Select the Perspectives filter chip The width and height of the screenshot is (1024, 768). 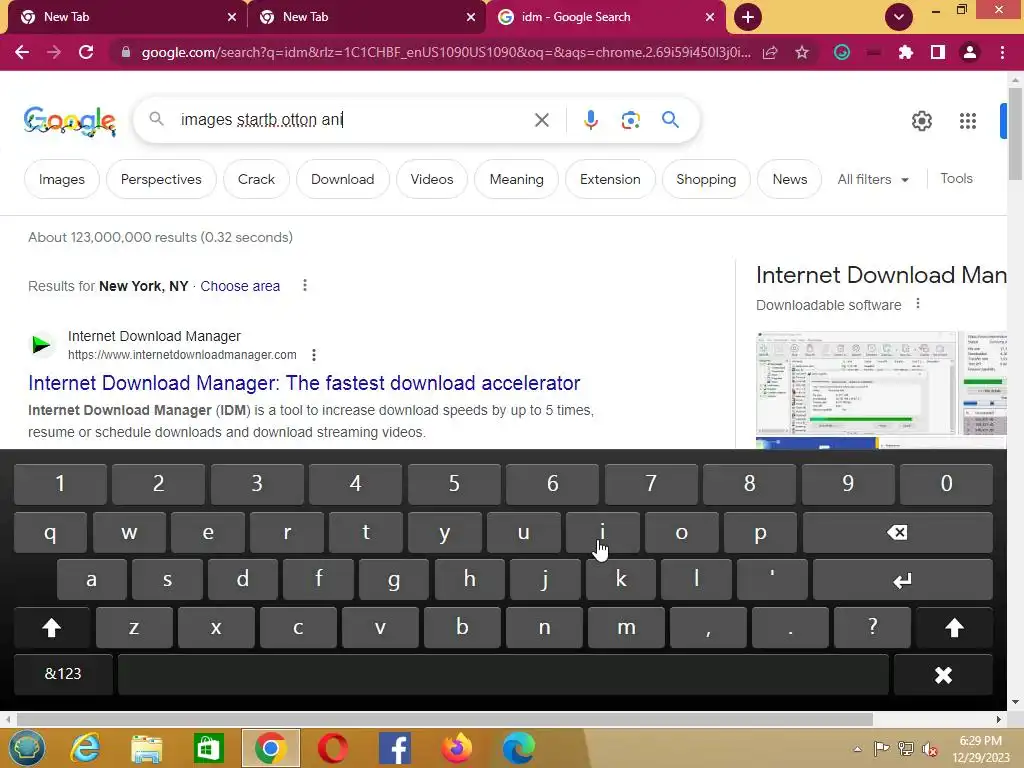click(x=161, y=179)
